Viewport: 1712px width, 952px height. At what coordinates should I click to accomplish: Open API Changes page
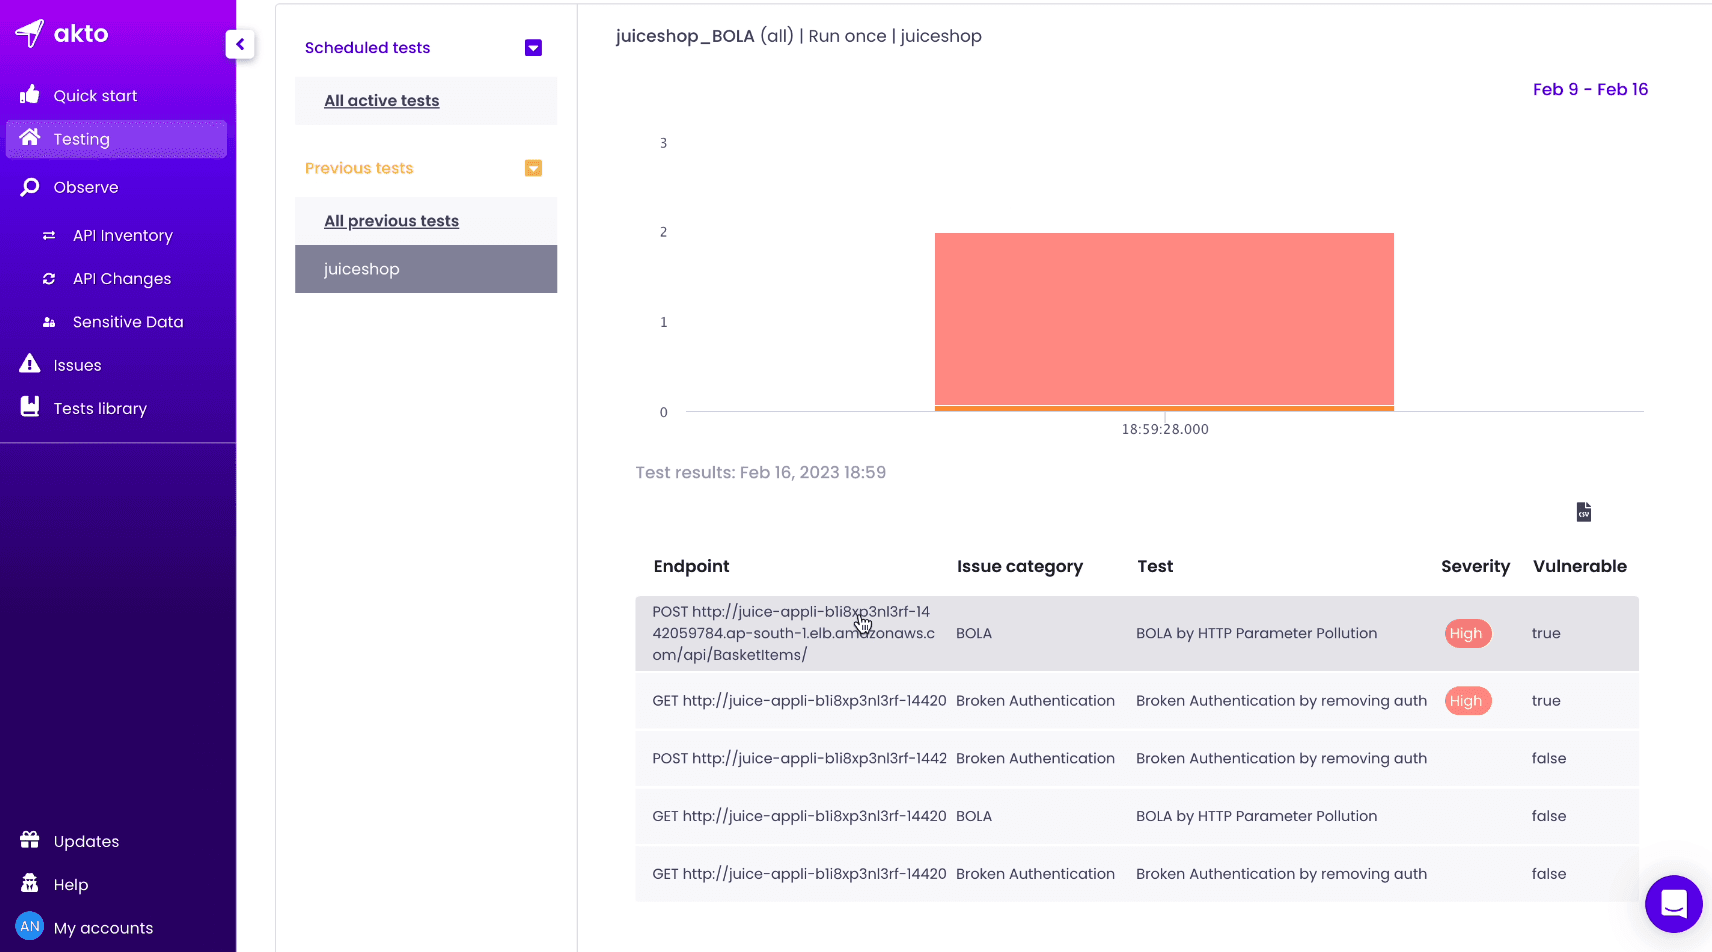[122, 279]
